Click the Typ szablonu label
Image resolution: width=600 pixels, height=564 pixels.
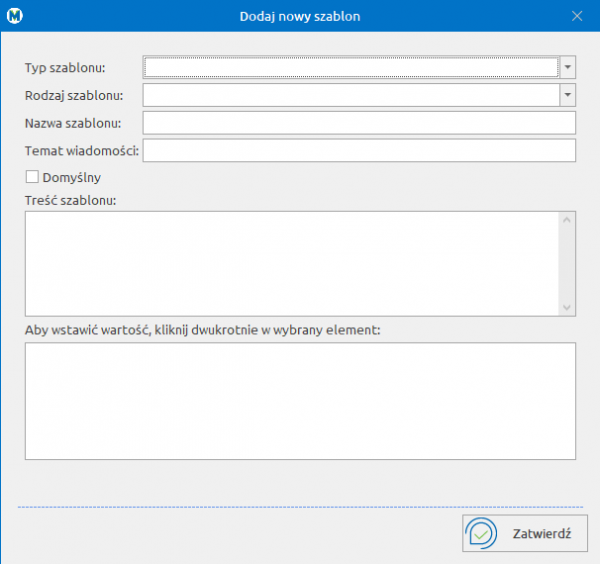click(65, 68)
